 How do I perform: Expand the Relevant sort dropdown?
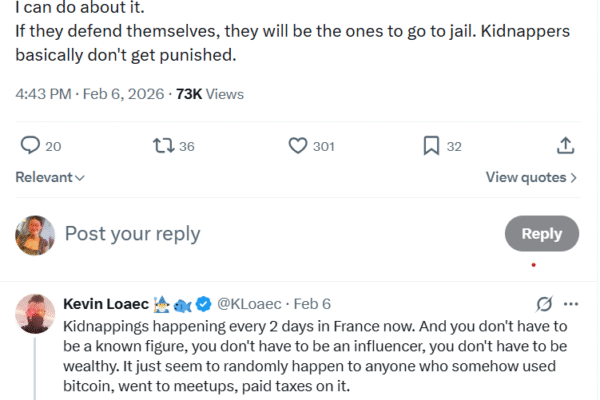click(x=50, y=177)
